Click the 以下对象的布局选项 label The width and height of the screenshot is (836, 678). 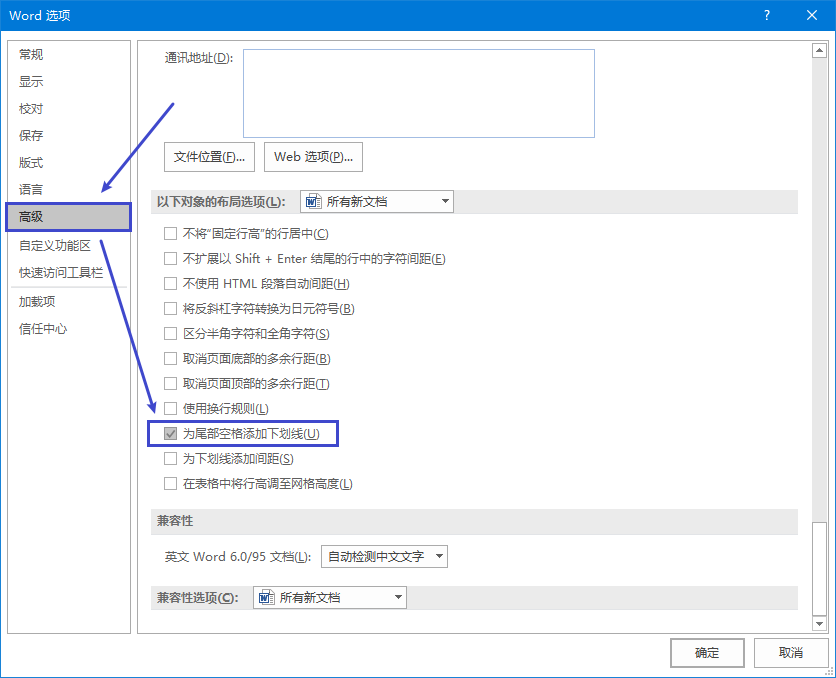[221, 201]
